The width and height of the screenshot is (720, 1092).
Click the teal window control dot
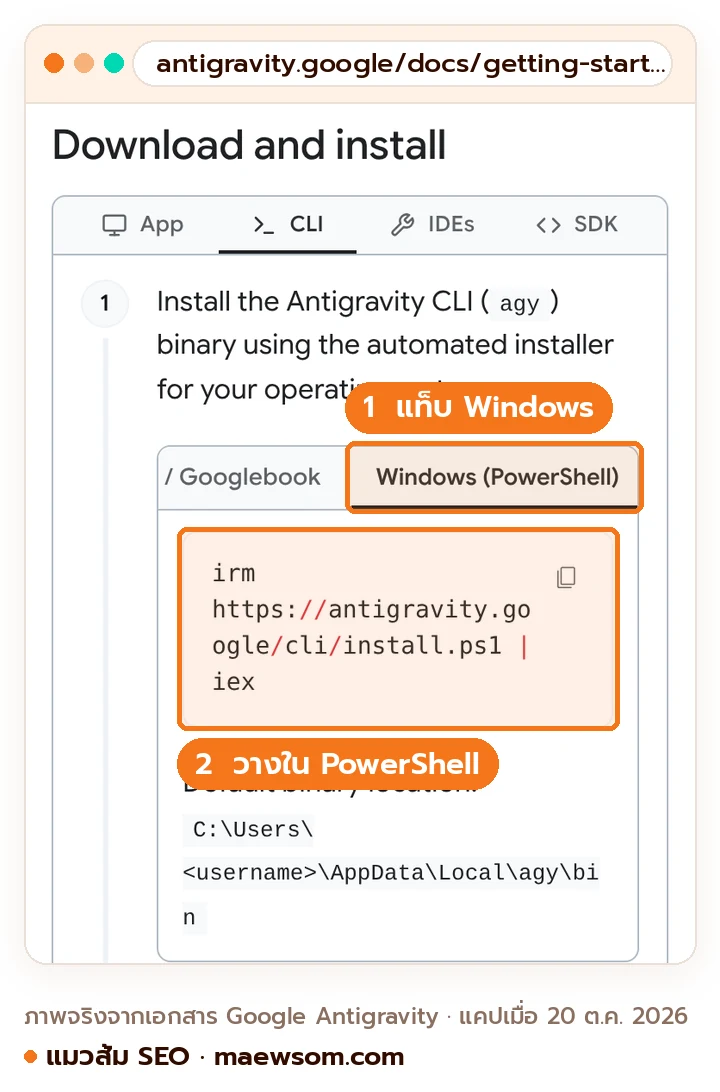[114, 63]
